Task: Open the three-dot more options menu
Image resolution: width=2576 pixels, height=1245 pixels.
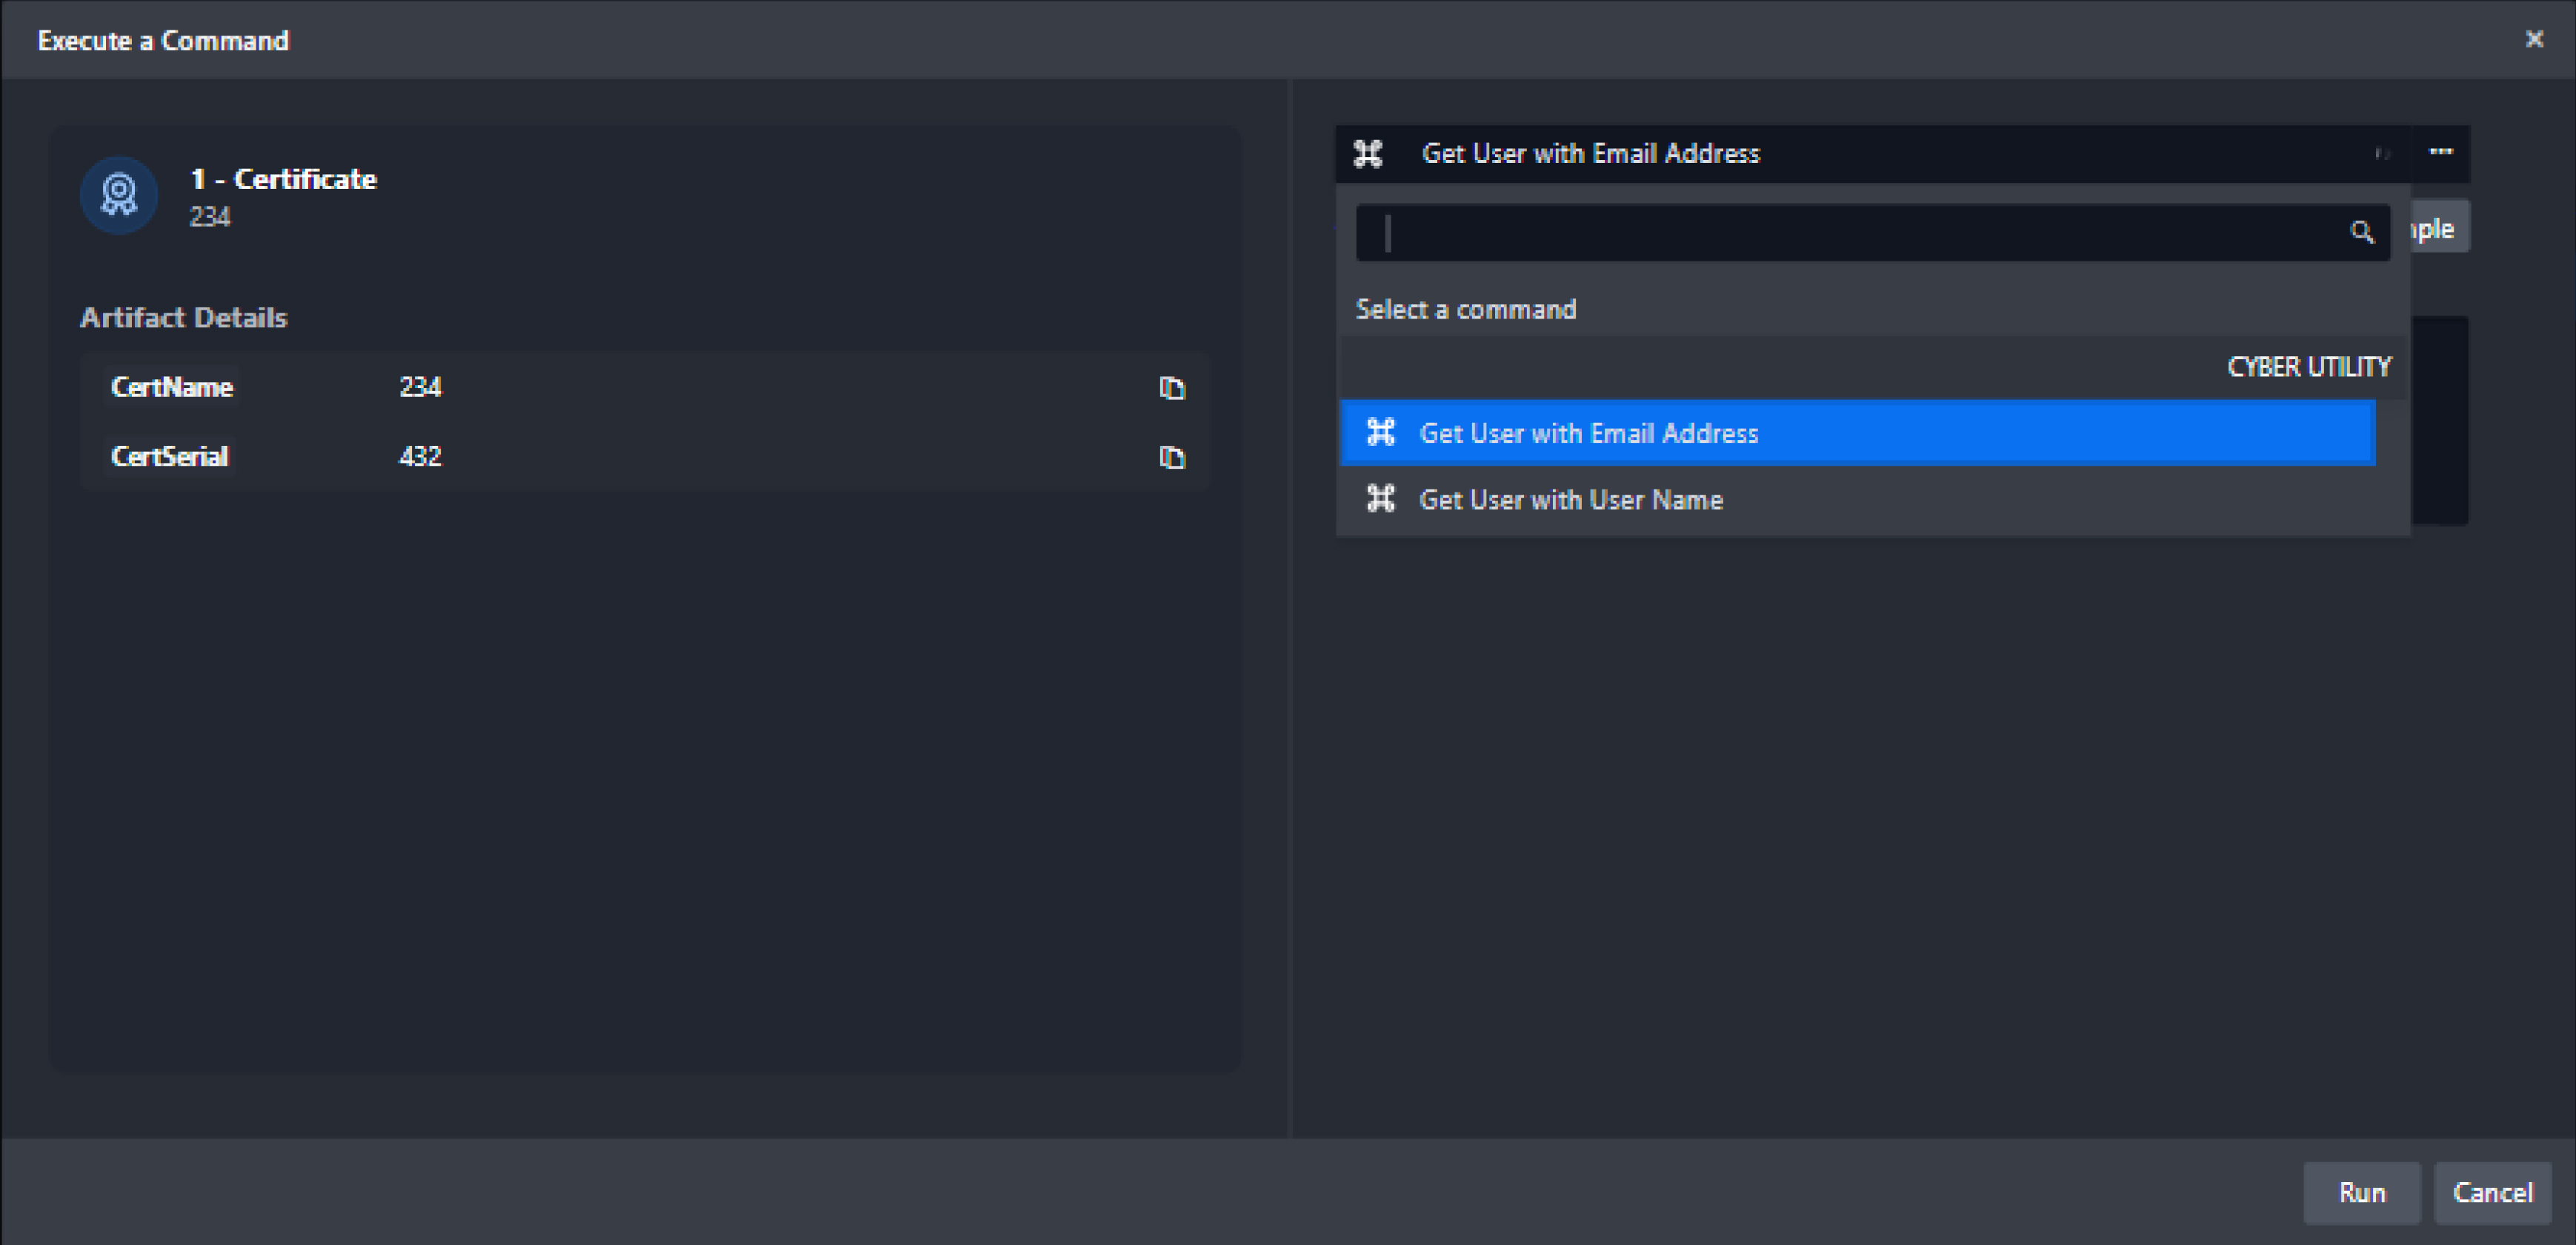Action: 2440,152
